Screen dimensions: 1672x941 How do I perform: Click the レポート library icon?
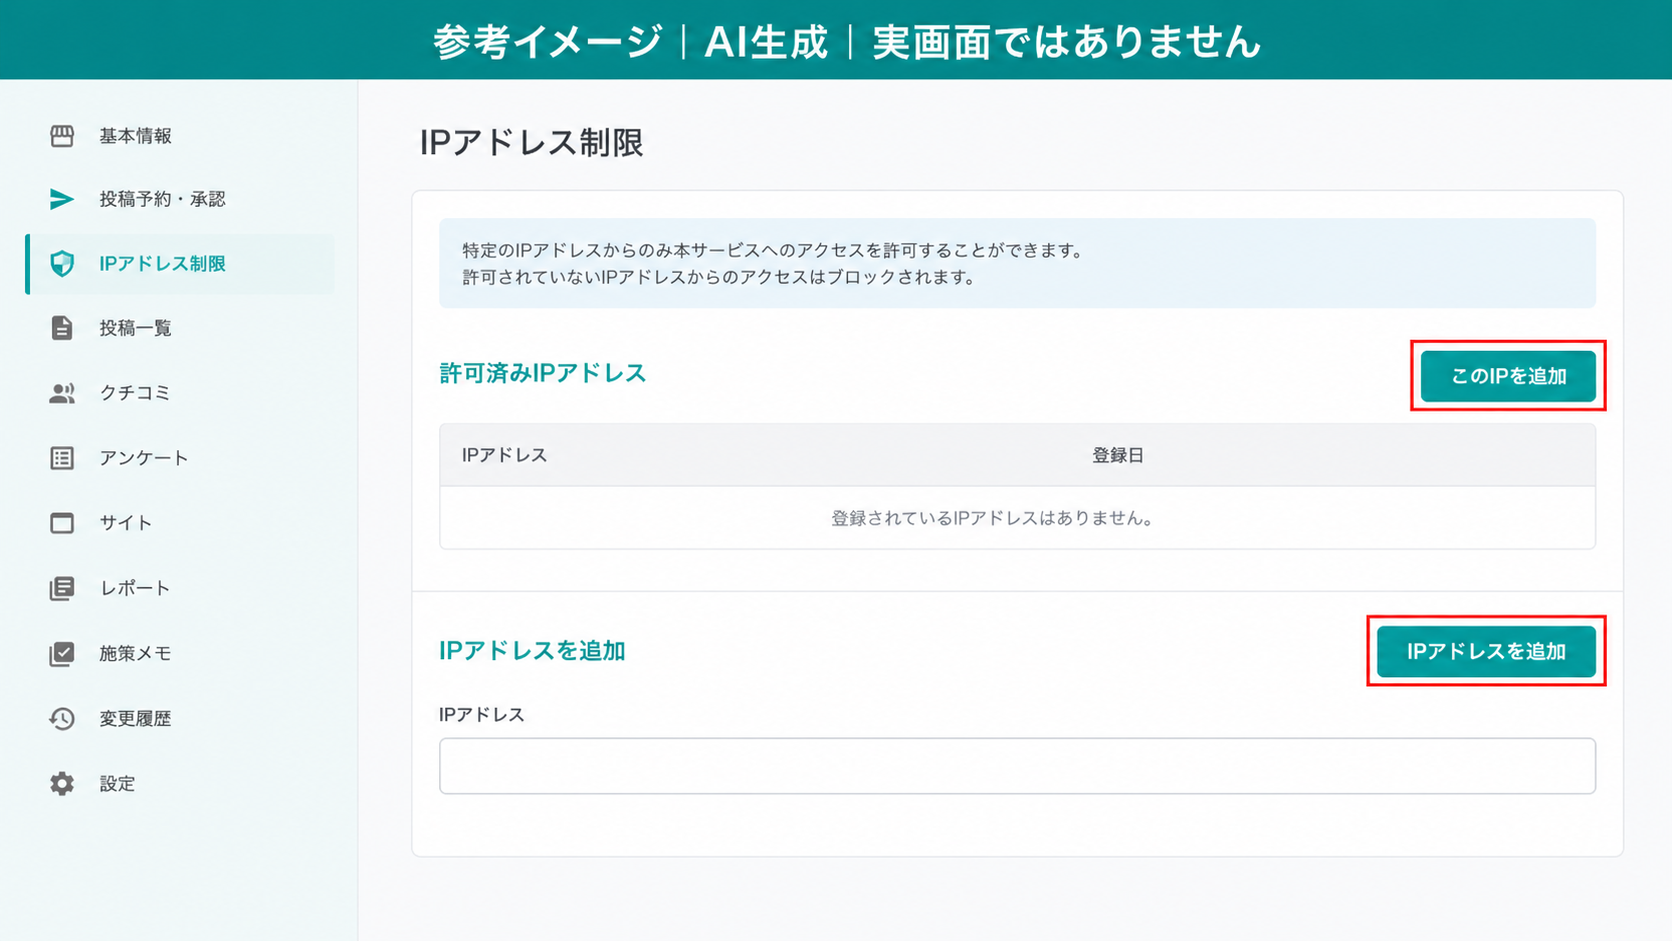point(62,588)
